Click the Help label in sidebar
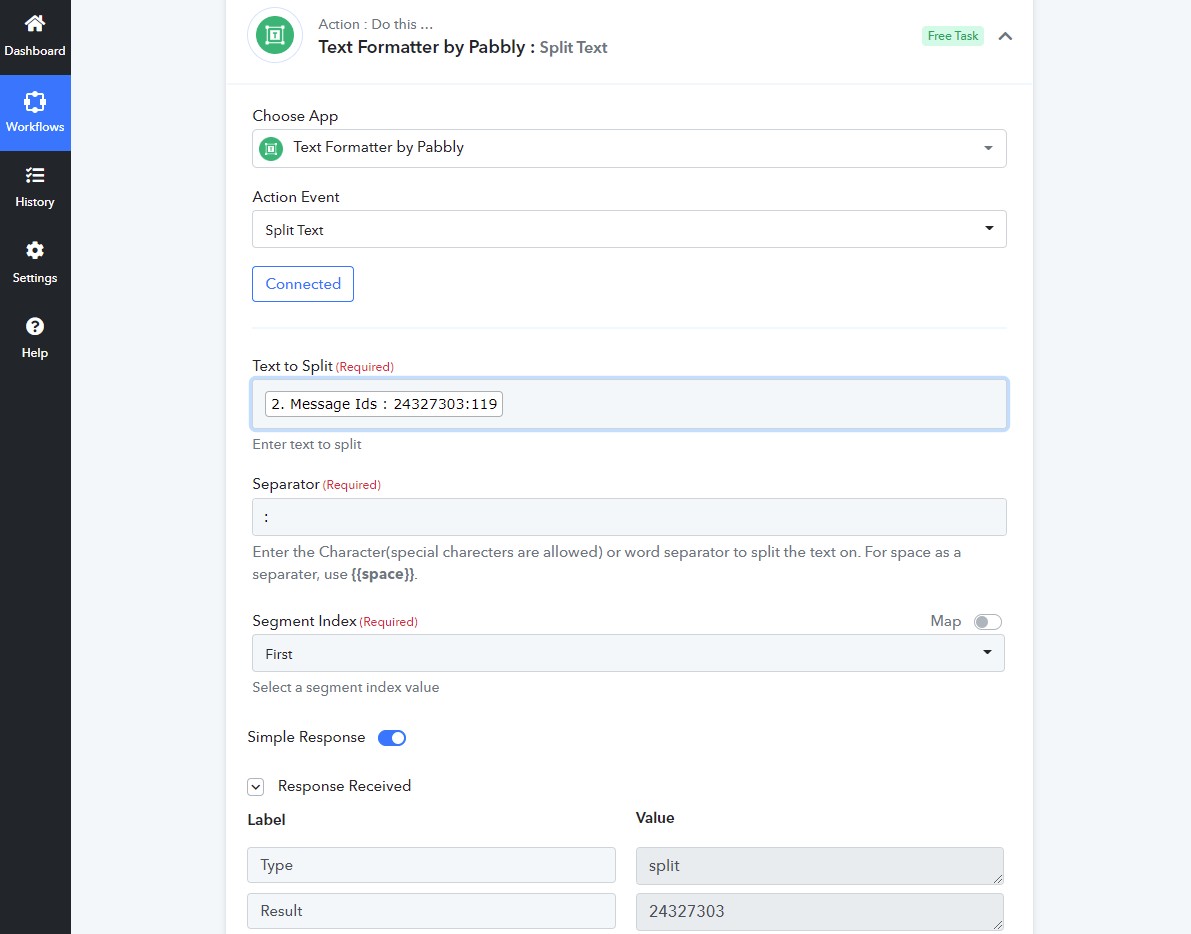 35,353
